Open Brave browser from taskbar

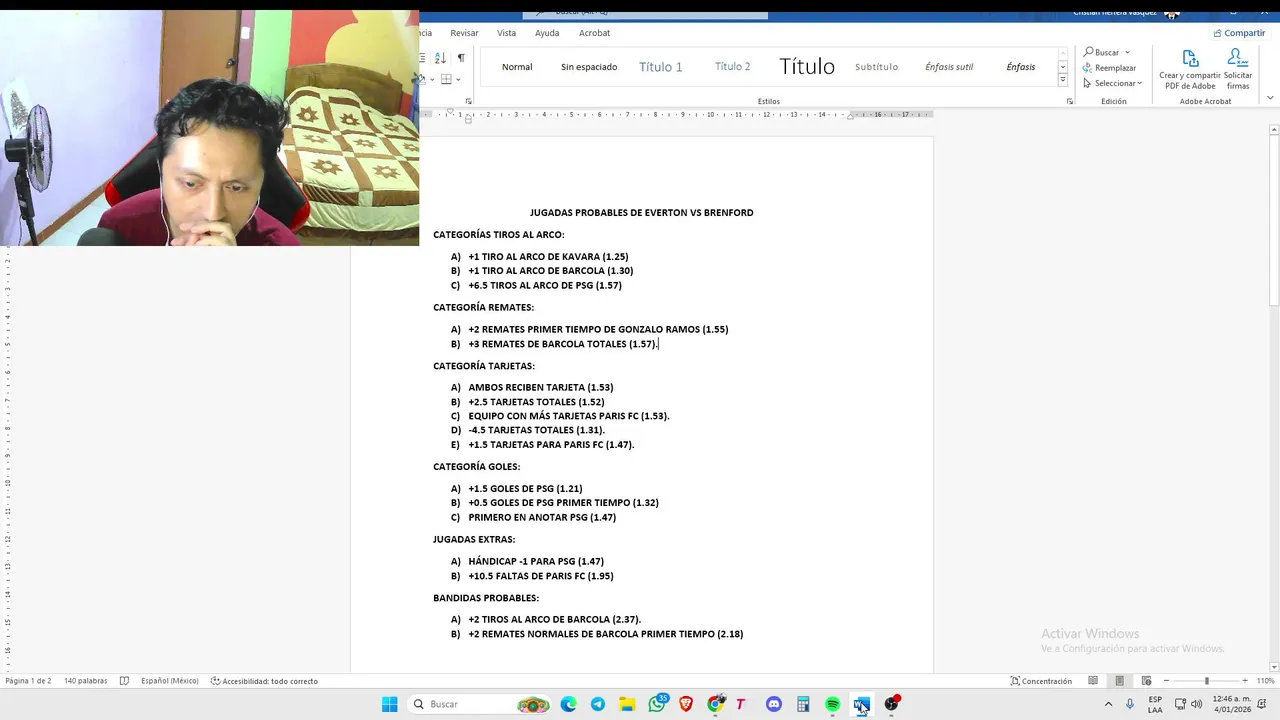[686, 704]
